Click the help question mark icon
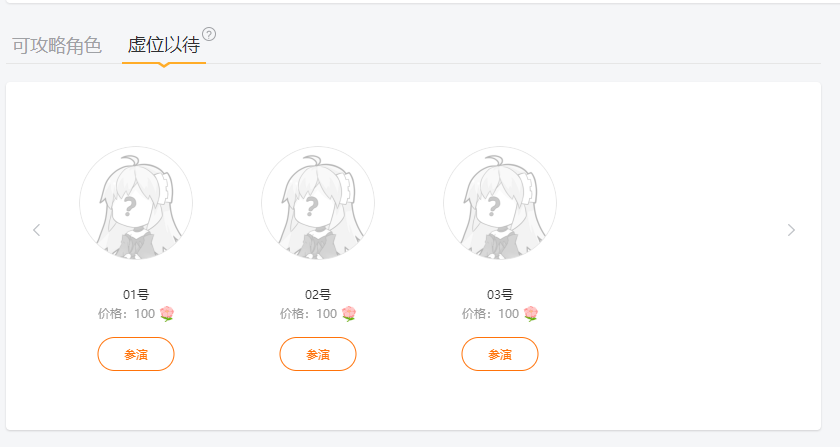840x447 pixels. tap(209, 34)
